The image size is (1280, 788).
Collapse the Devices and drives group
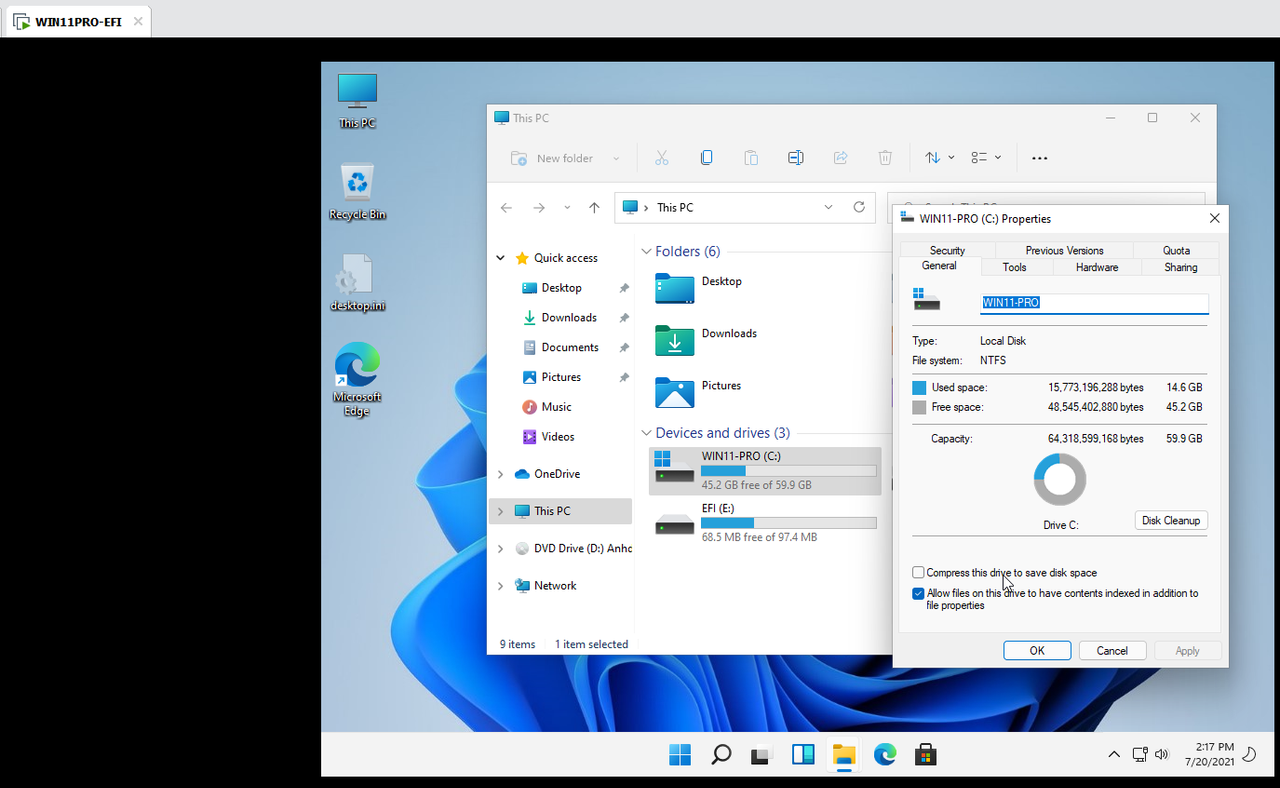[647, 434]
